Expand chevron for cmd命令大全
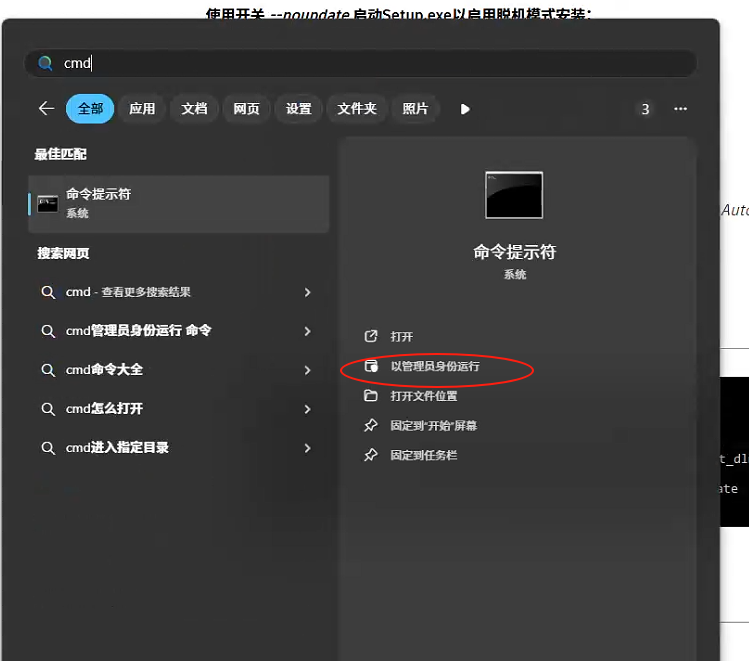Viewport: 749px width, 661px height. coord(308,370)
